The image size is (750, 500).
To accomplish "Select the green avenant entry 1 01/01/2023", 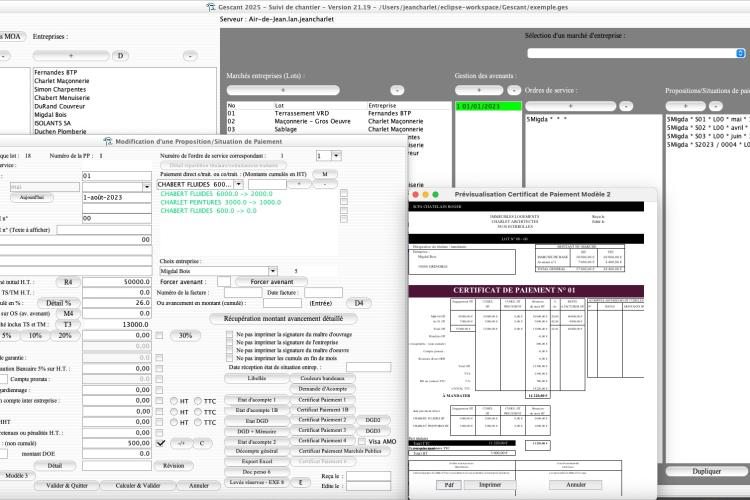I will coord(488,106).
